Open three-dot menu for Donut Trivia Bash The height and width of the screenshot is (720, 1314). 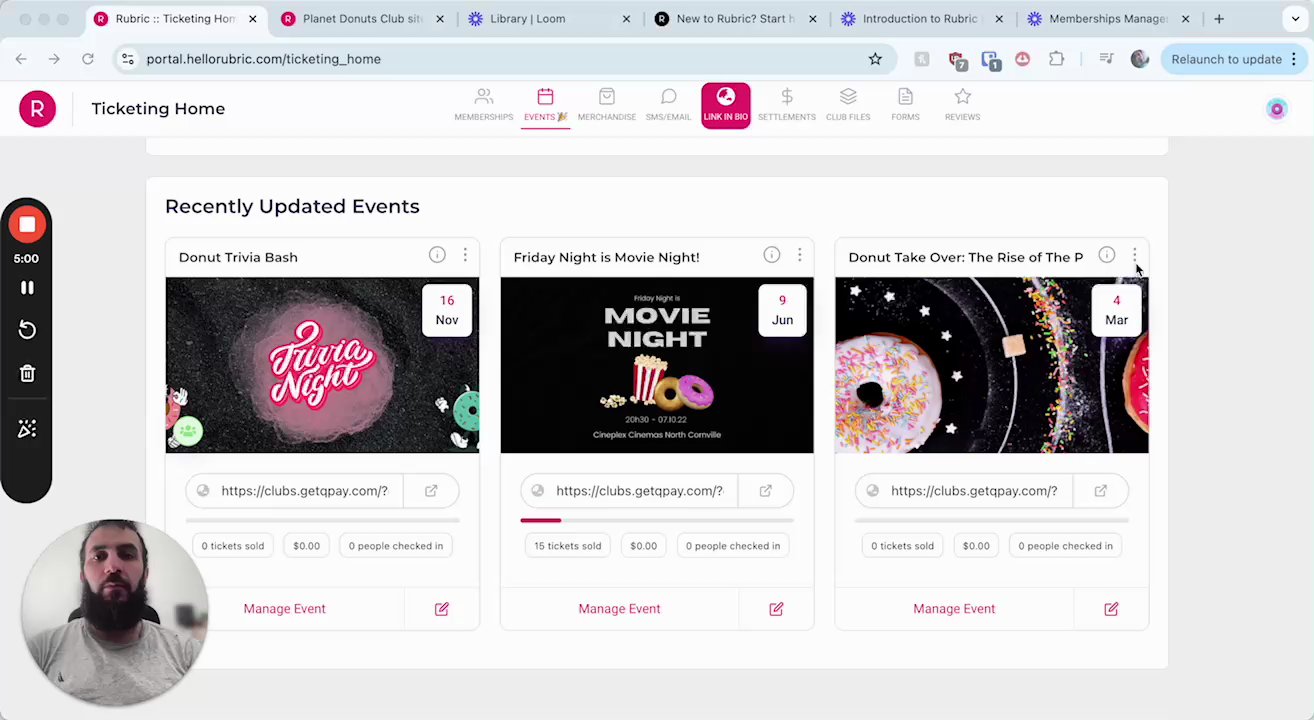pos(465,256)
